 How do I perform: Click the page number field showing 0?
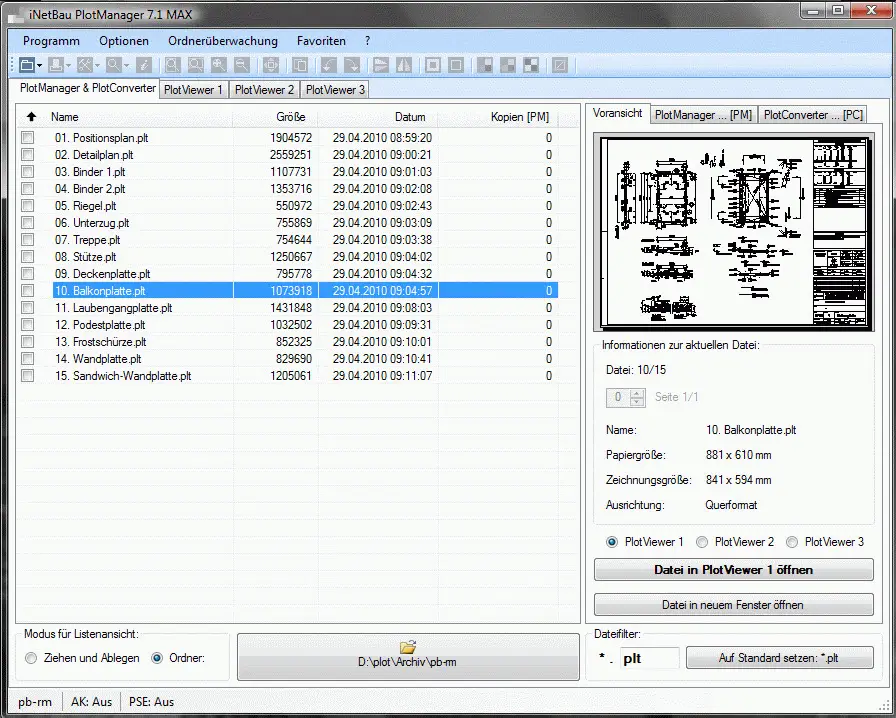(618, 397)
